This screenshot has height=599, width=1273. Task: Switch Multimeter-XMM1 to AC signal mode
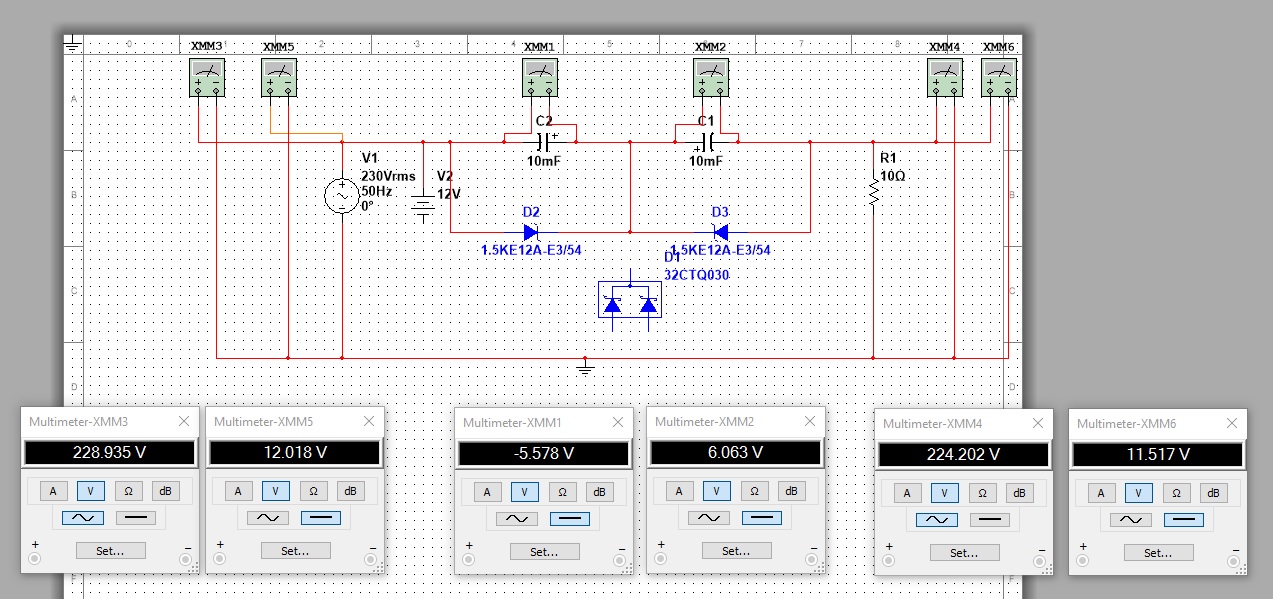coord(516,519)
